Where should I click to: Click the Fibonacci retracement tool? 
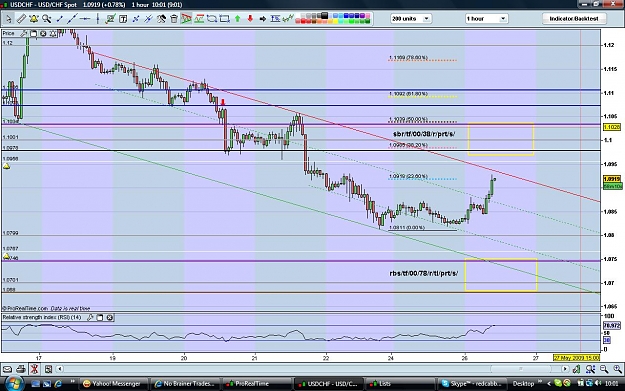[275, 18]
